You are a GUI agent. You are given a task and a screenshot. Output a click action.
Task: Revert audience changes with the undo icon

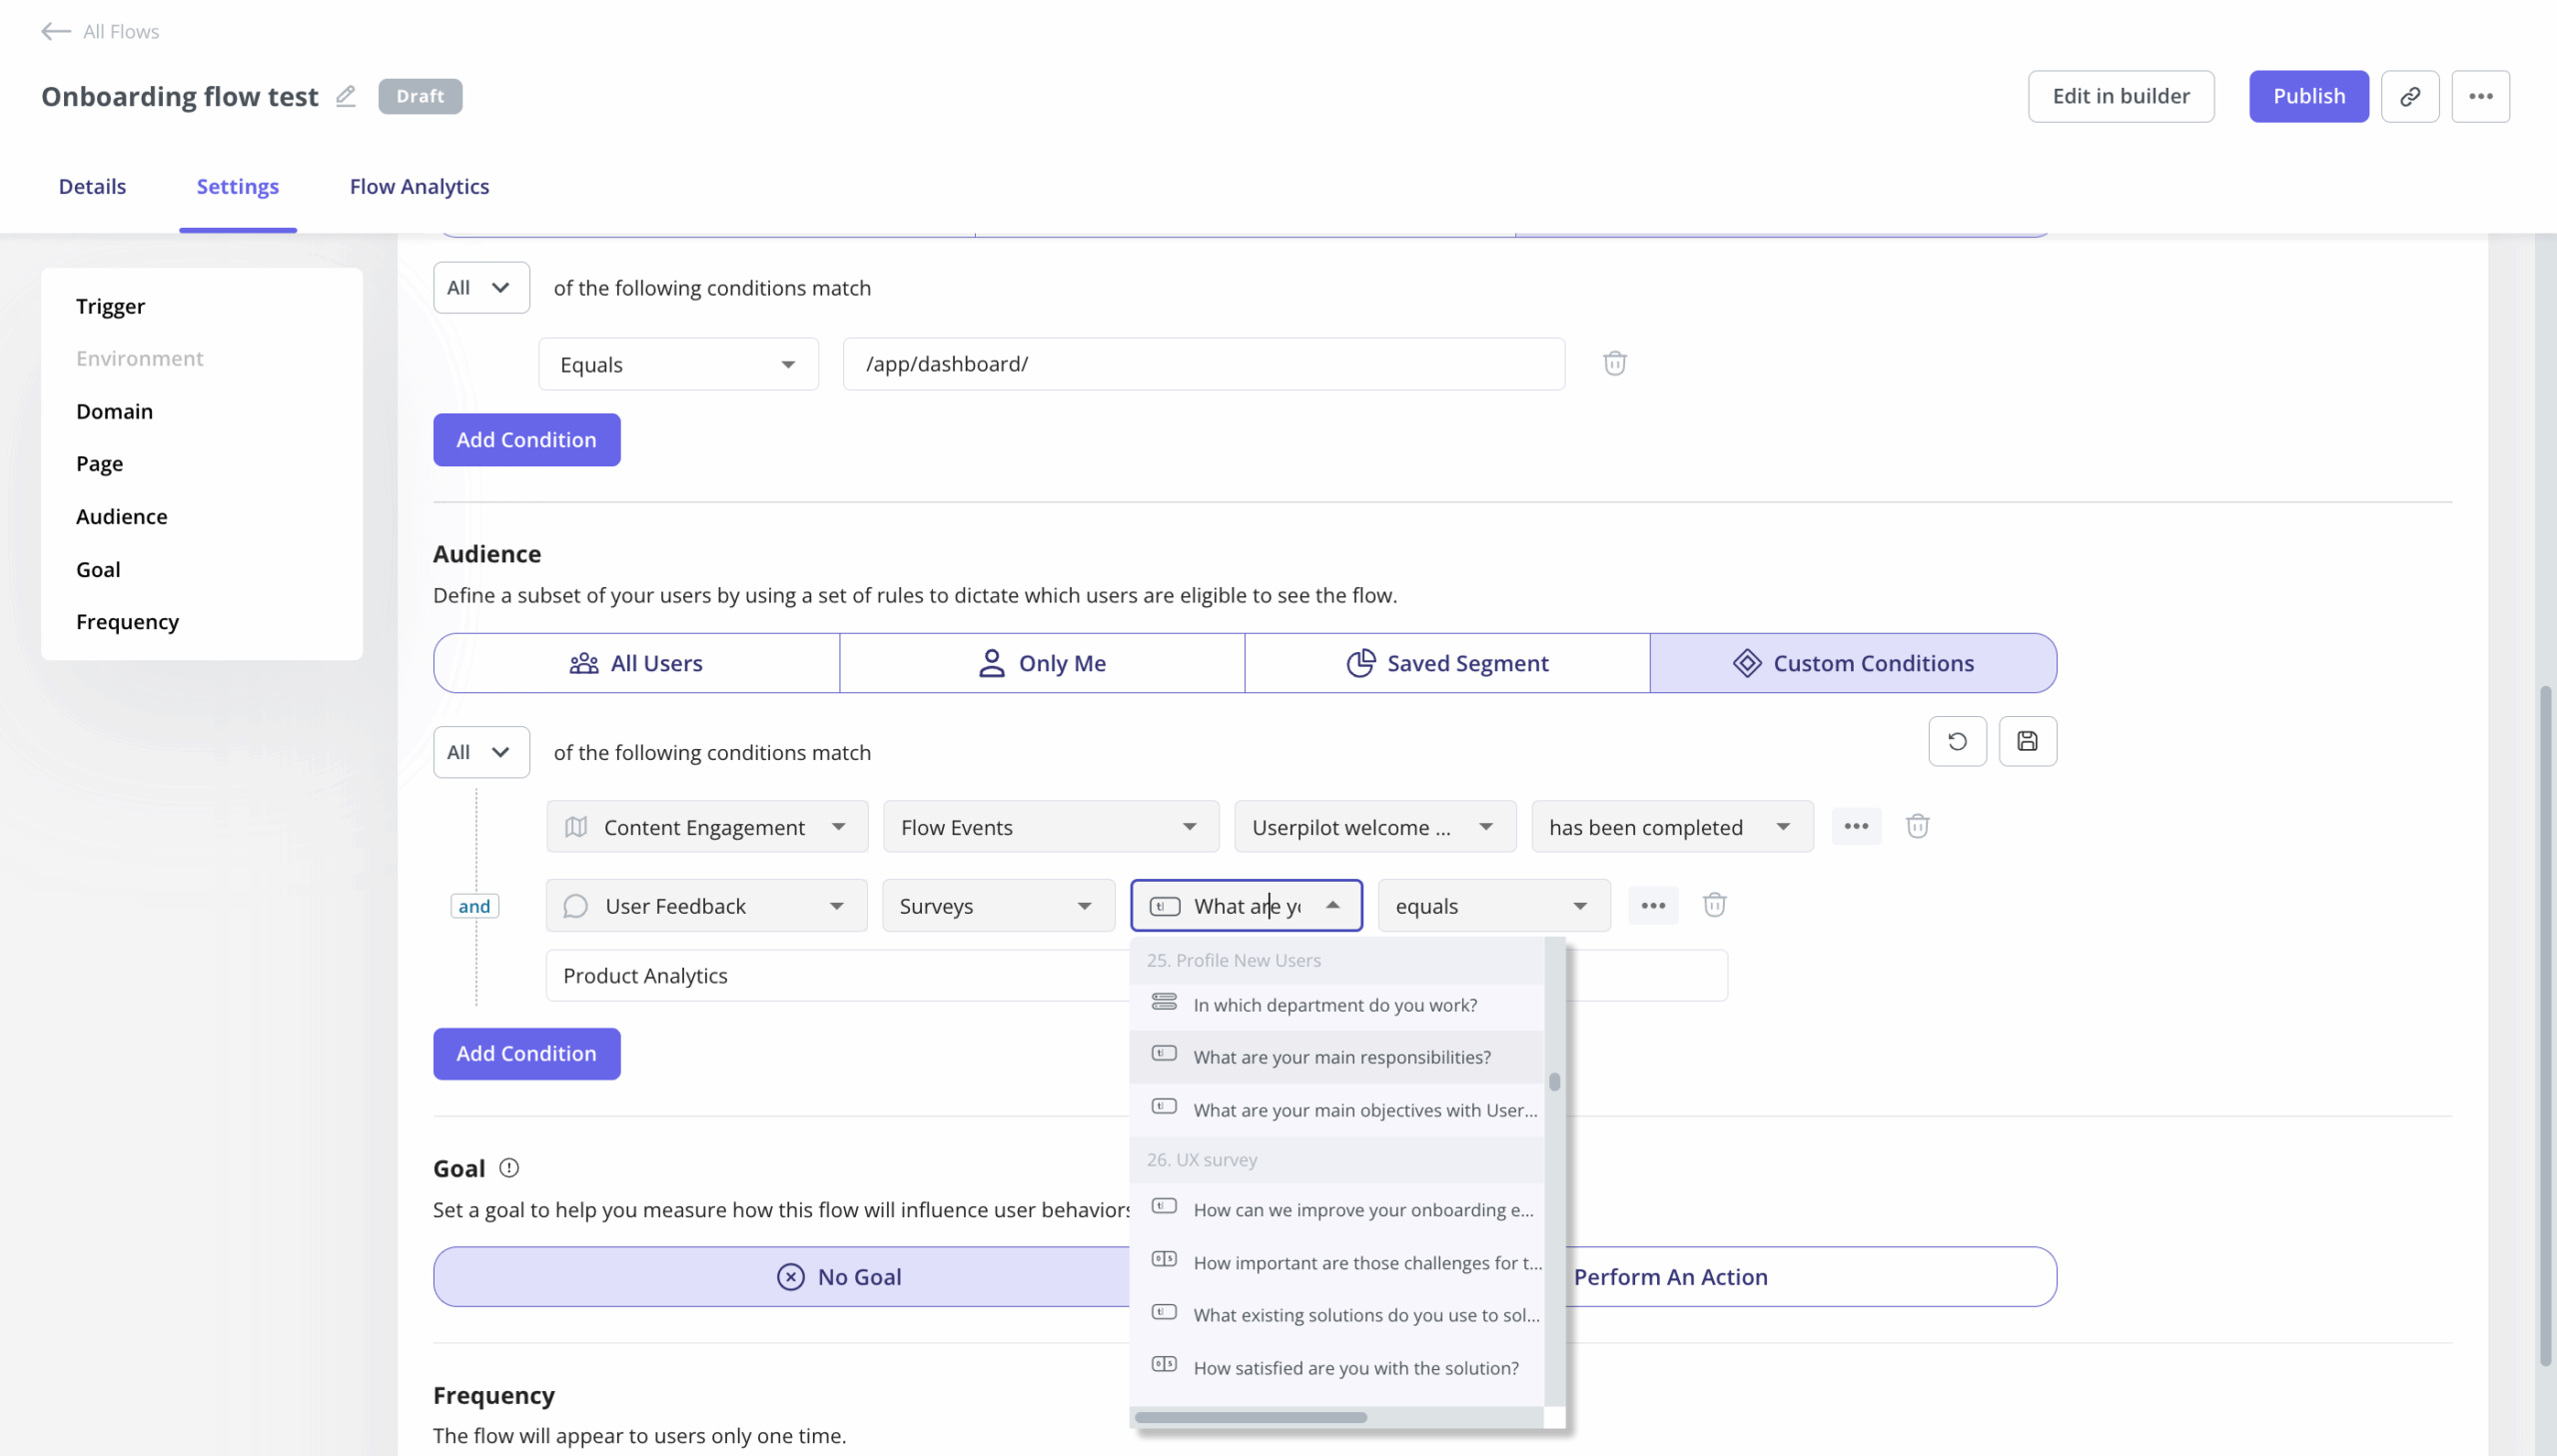[1956, 741]
